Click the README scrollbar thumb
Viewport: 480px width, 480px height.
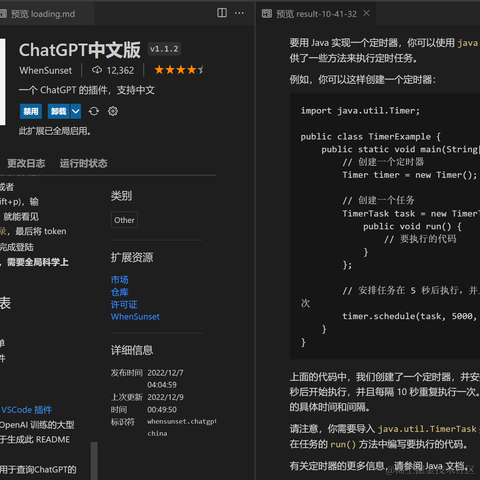tap(94, 461)
